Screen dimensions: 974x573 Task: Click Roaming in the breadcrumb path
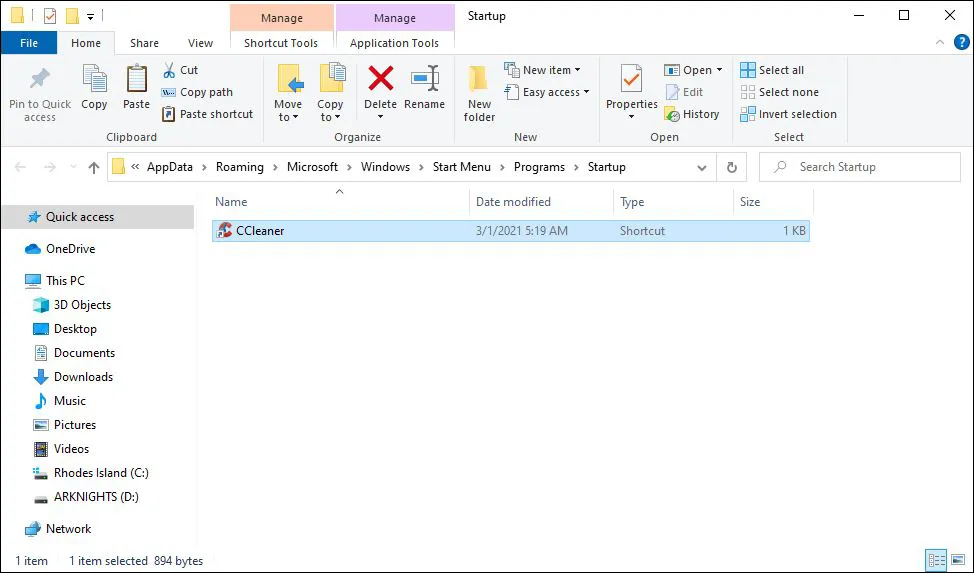point(240,167)
